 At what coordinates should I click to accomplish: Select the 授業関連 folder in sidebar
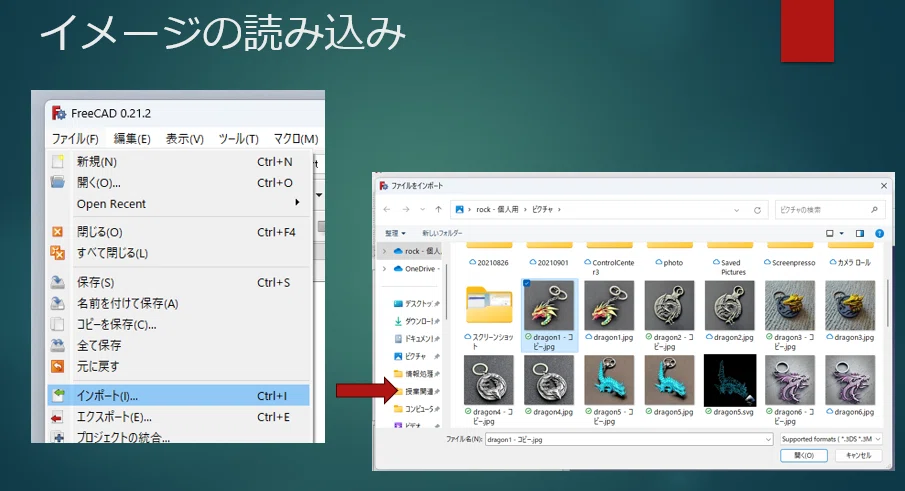click(416, 391)
